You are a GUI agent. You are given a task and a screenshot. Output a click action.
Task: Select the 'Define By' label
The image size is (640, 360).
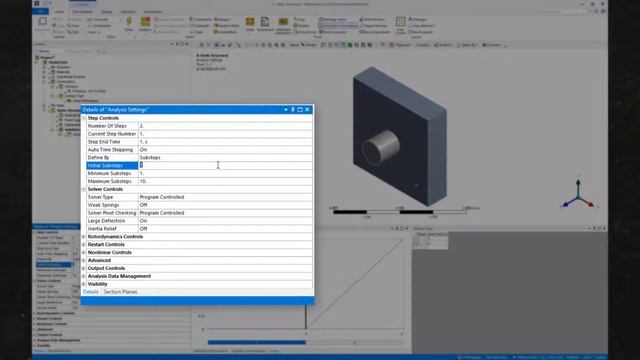98,158
